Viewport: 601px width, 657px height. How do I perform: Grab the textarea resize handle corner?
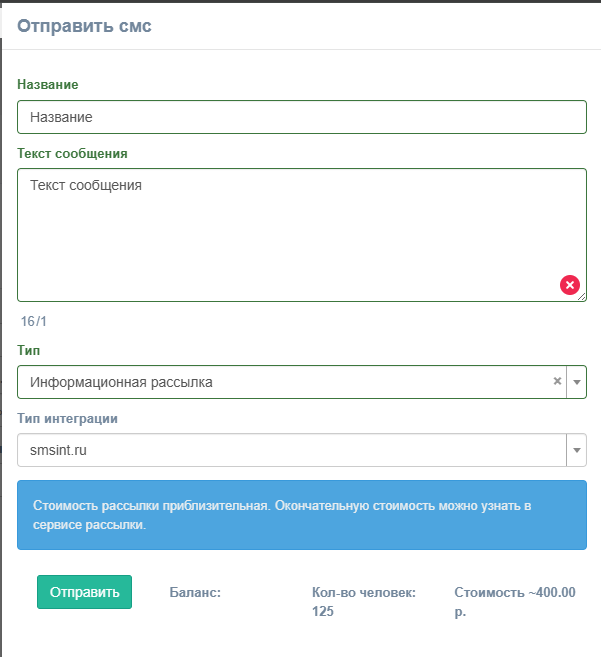click(581, 297)
